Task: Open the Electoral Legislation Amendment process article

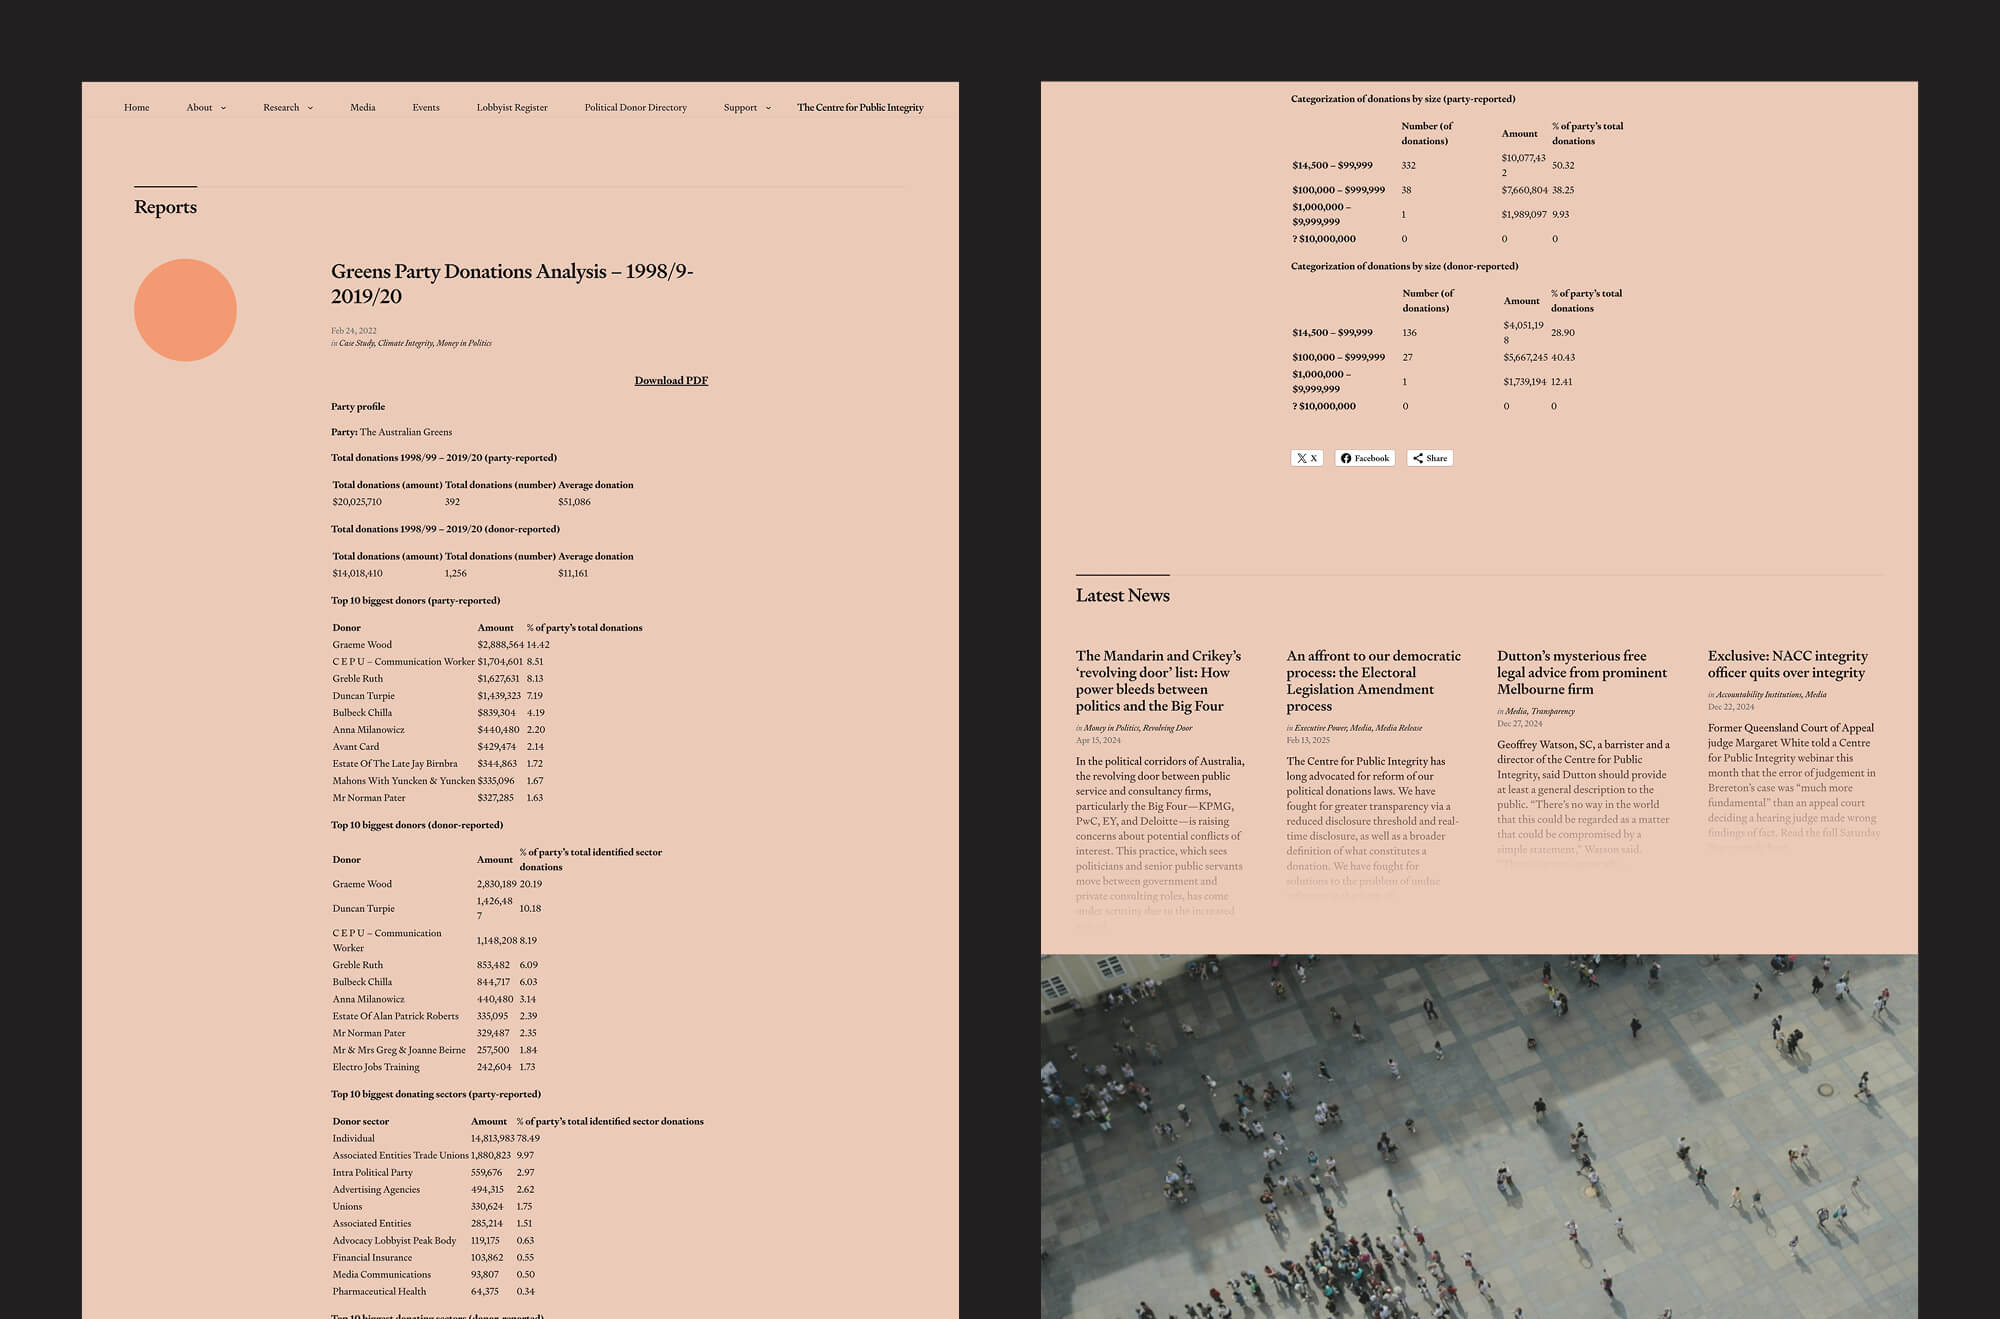Action: (1373, 681)
